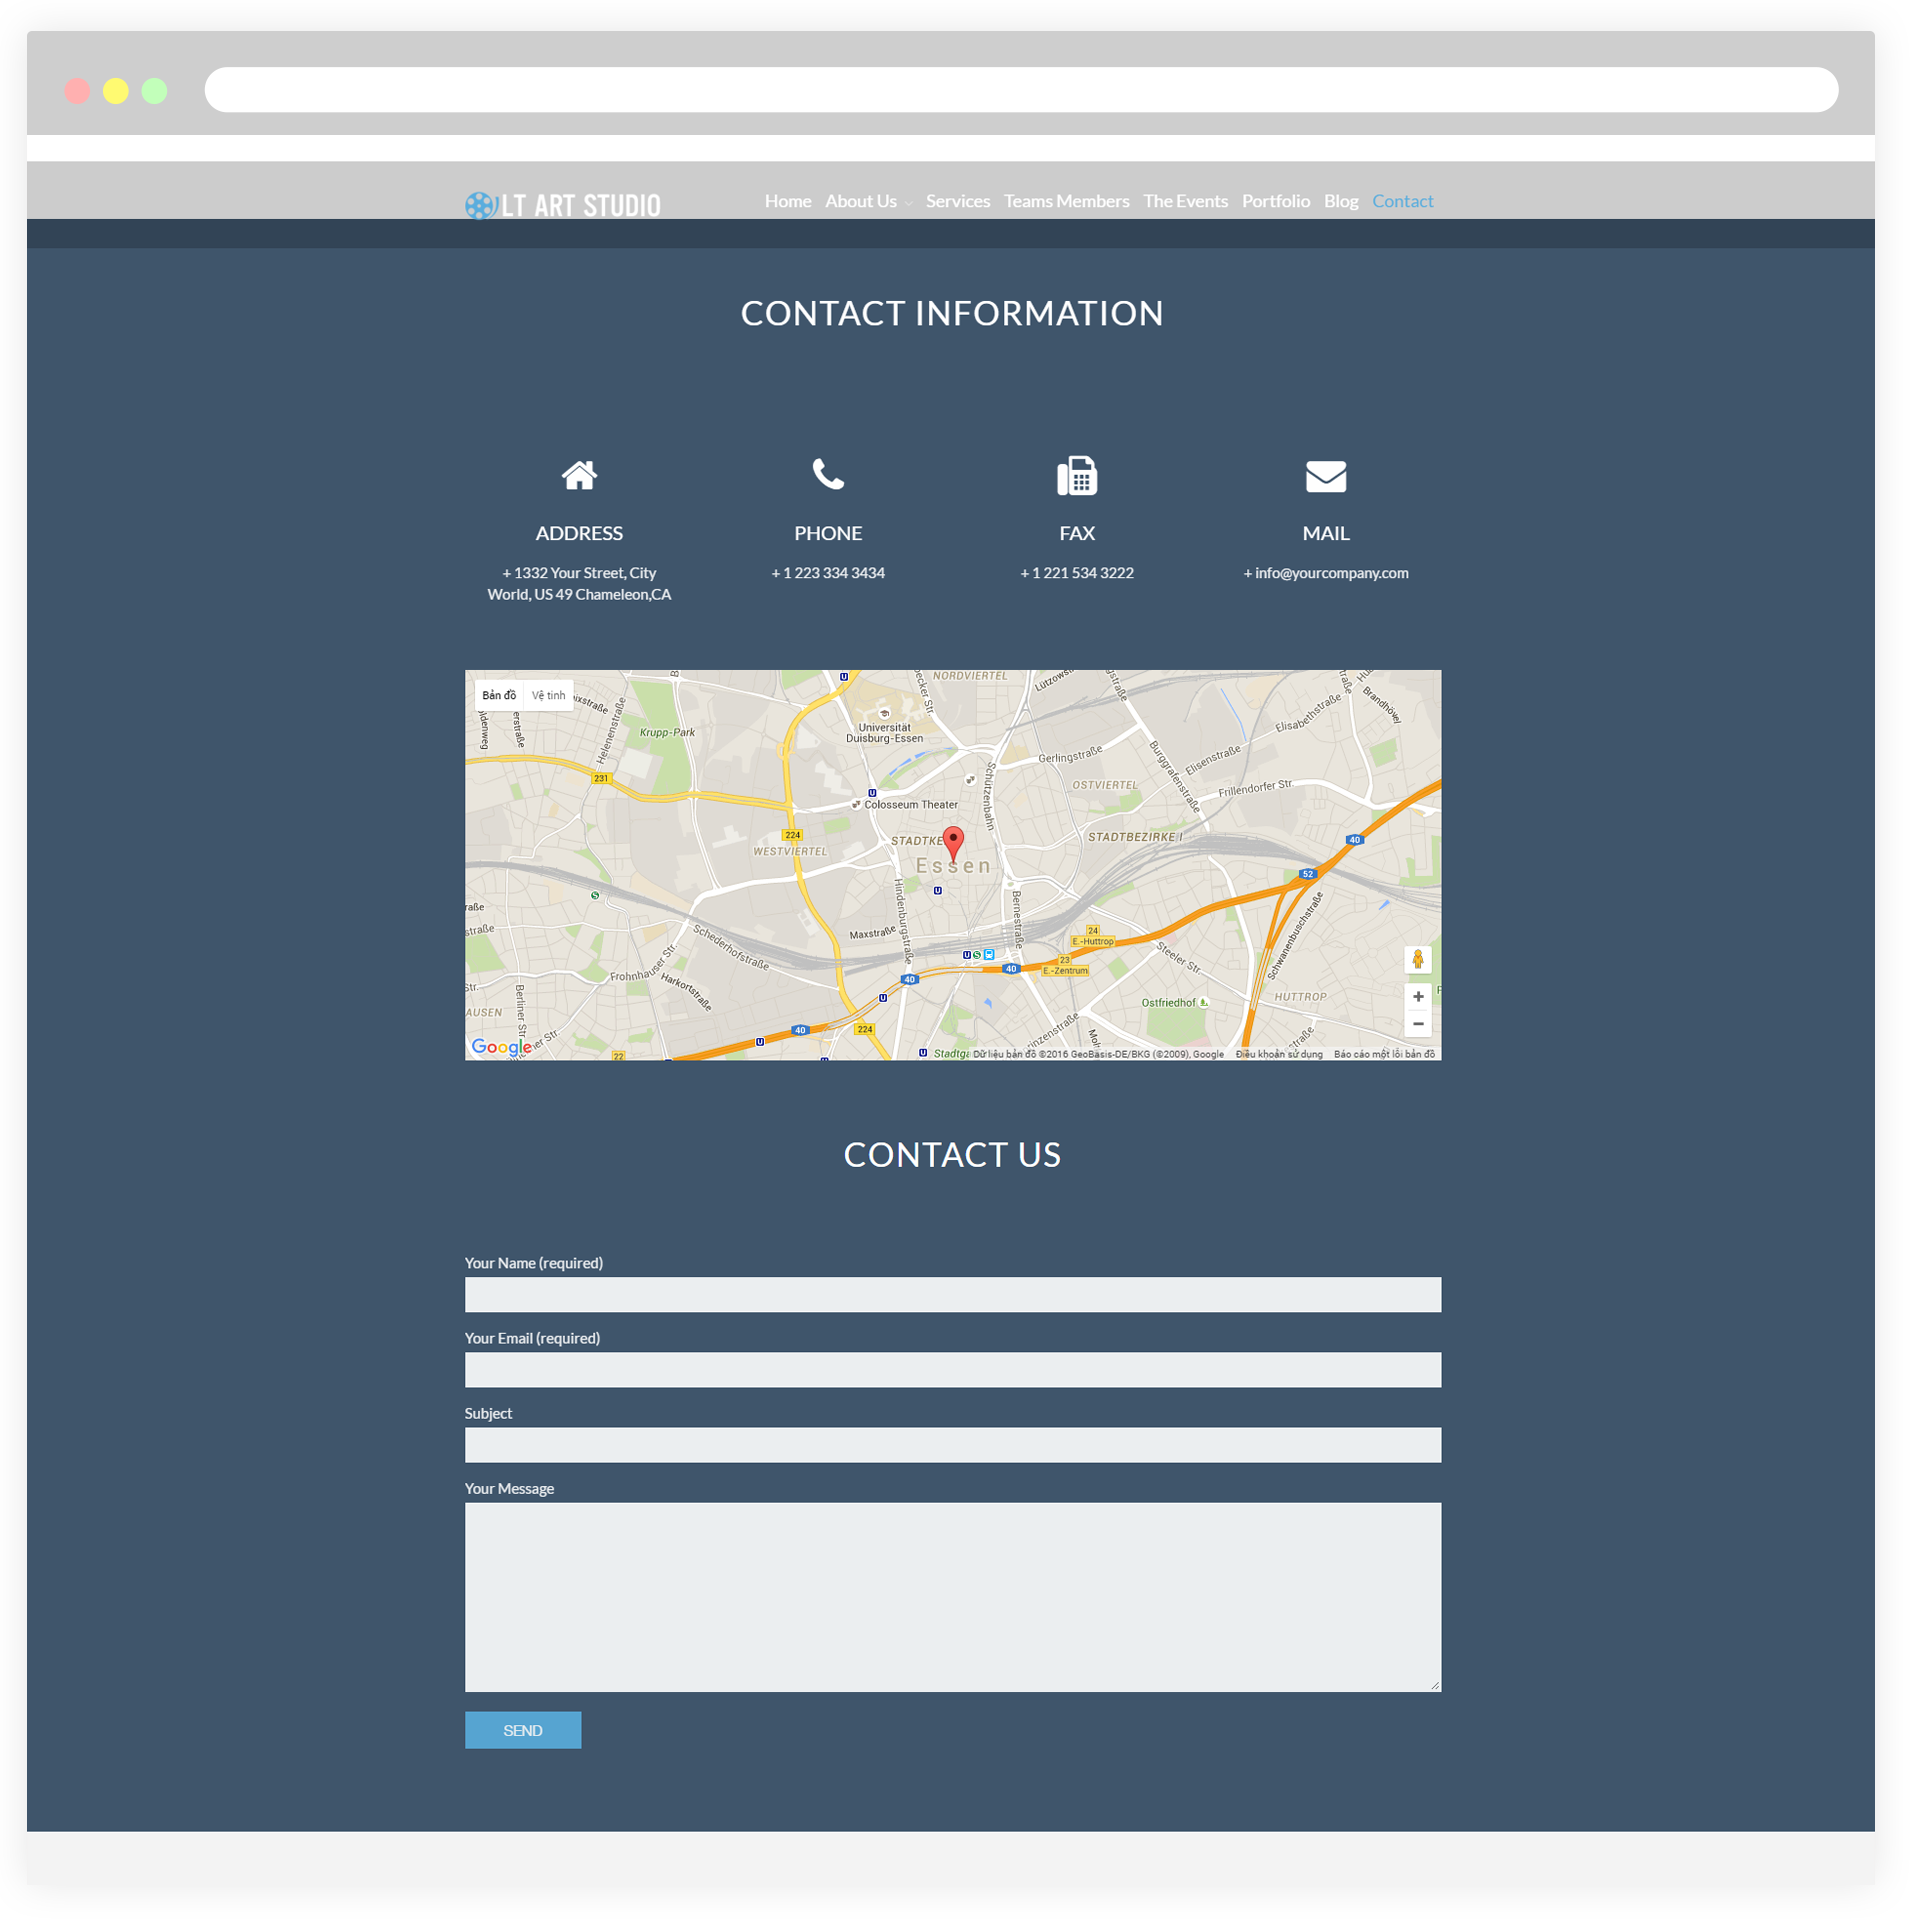Image resolution: width=1911 pixels, height=1921 pixels.
Task: Click the MAIL heading
Action: tap(1326, 533)
